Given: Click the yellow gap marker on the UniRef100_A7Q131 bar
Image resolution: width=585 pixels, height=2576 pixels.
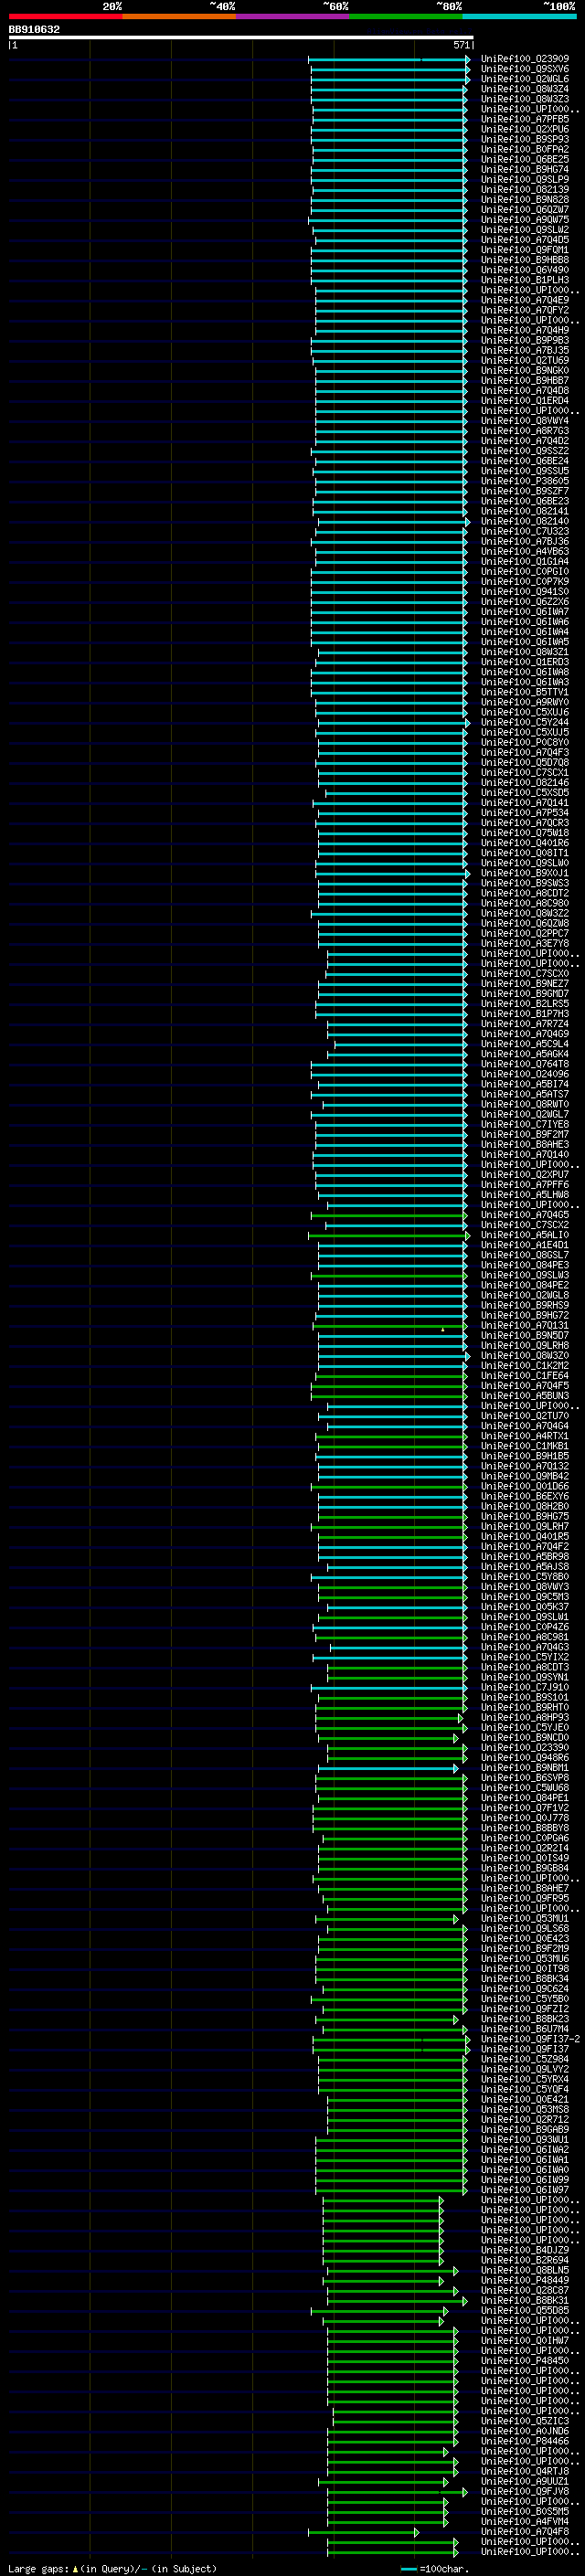Looking at the screenshot, I should pos(443,1329).
